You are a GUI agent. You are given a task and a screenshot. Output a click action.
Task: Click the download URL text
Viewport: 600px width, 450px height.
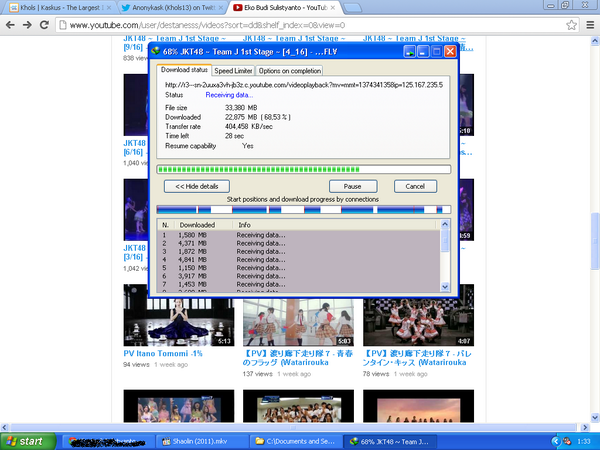[304, 85]
